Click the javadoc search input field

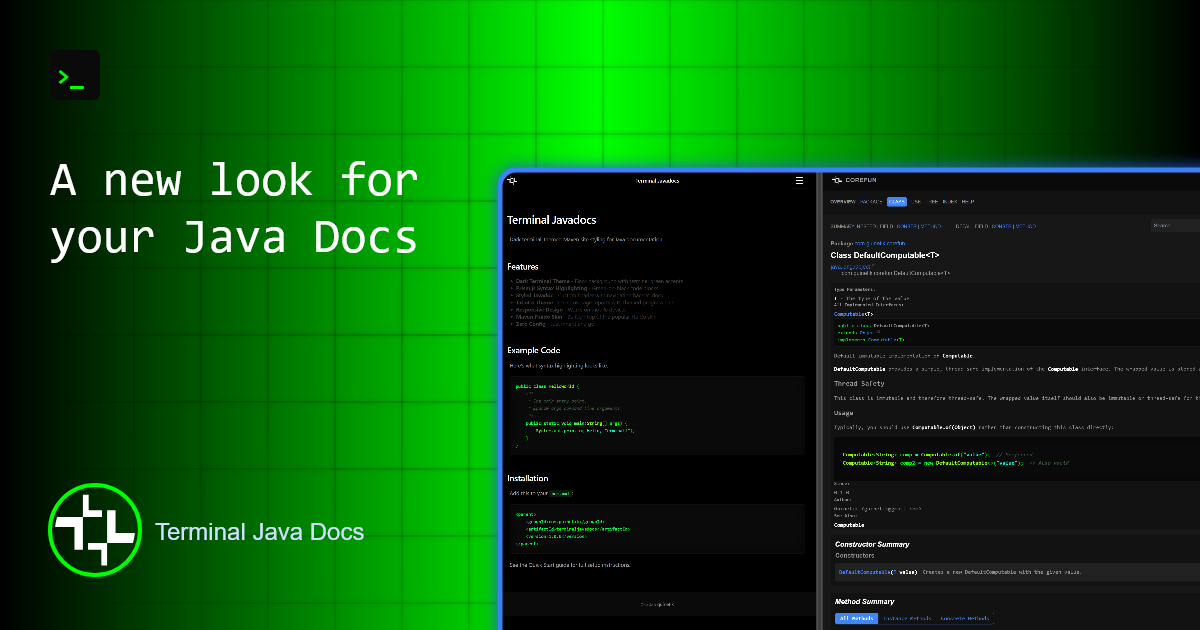pos(1175,226)
